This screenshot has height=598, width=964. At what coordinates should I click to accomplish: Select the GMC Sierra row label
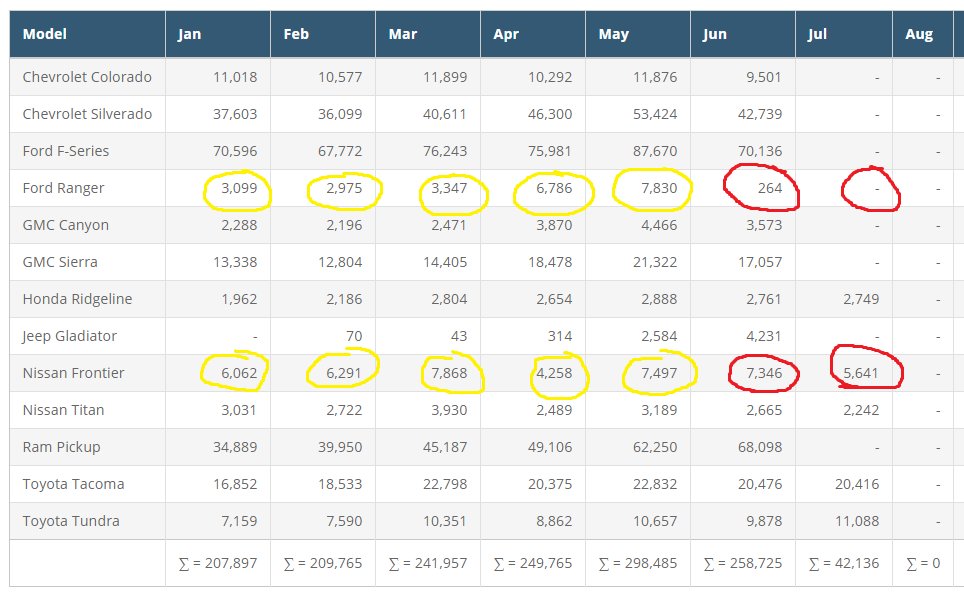pyautogui.click(x=60, y=262)
